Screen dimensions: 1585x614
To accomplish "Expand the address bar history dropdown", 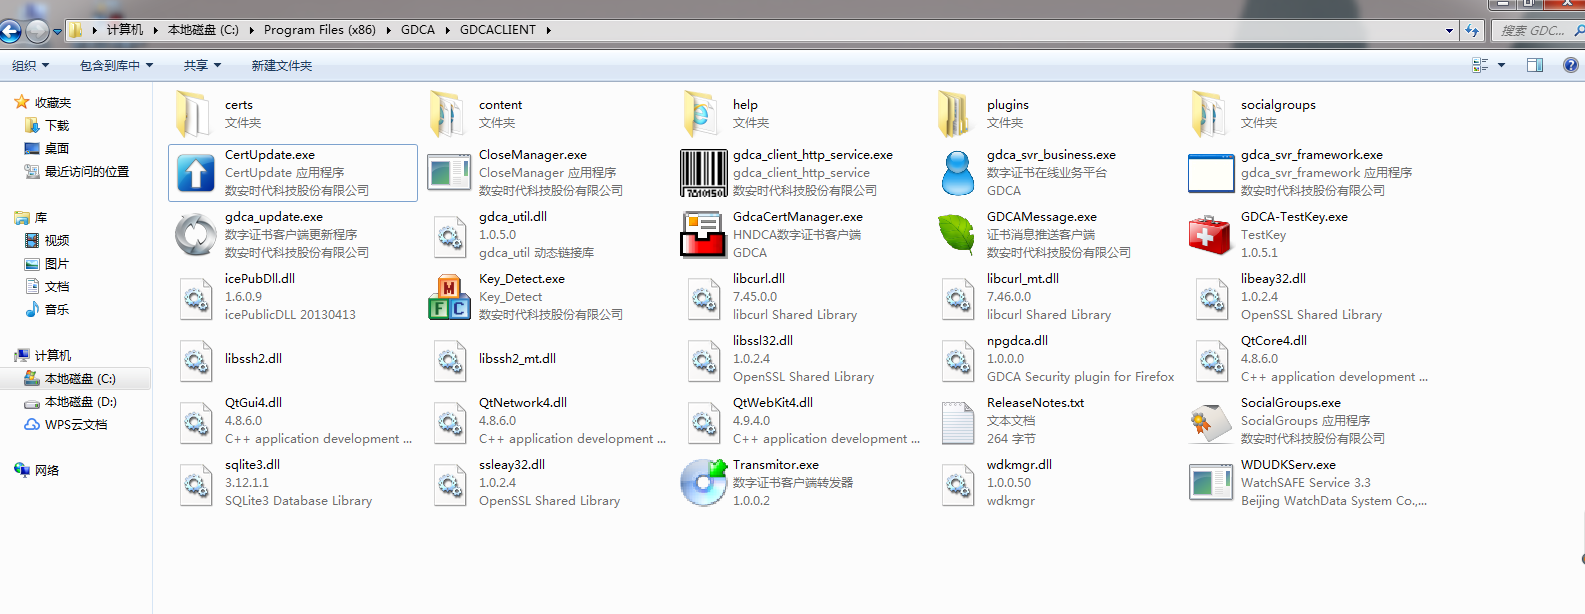I will click(1450, 30).
